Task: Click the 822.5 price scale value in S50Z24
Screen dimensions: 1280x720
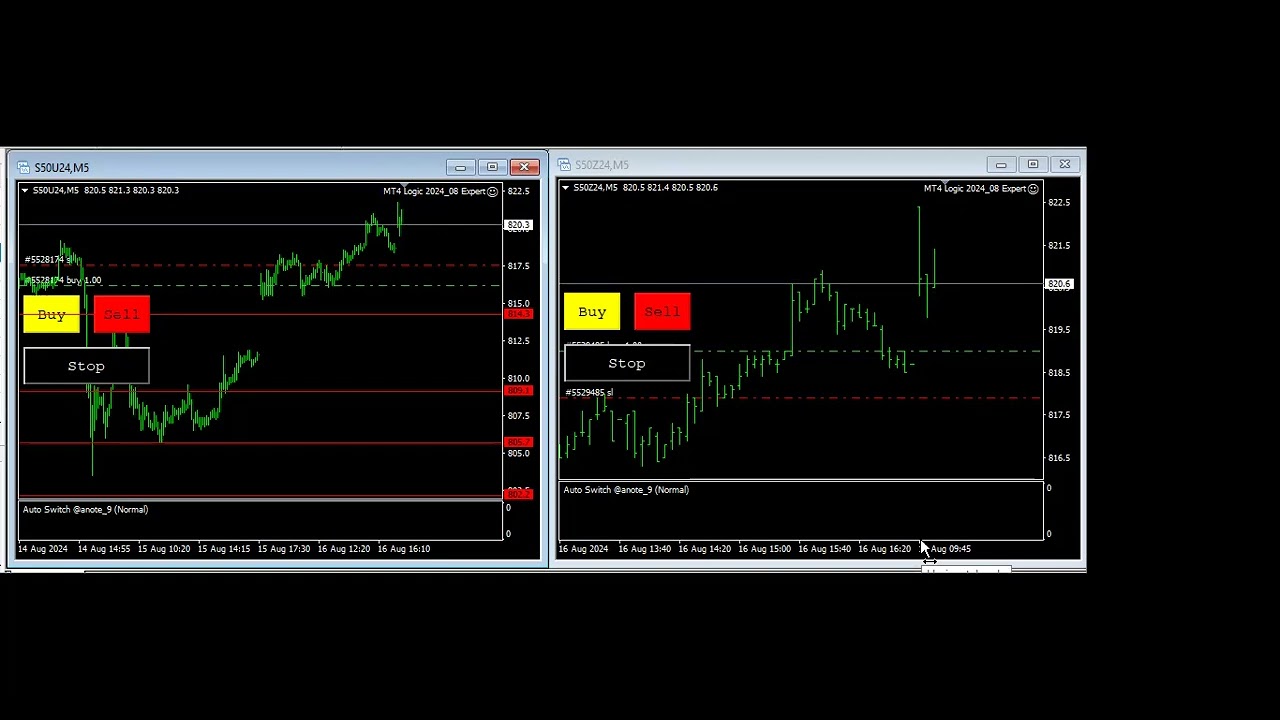Action: (x=1058, y=203)
